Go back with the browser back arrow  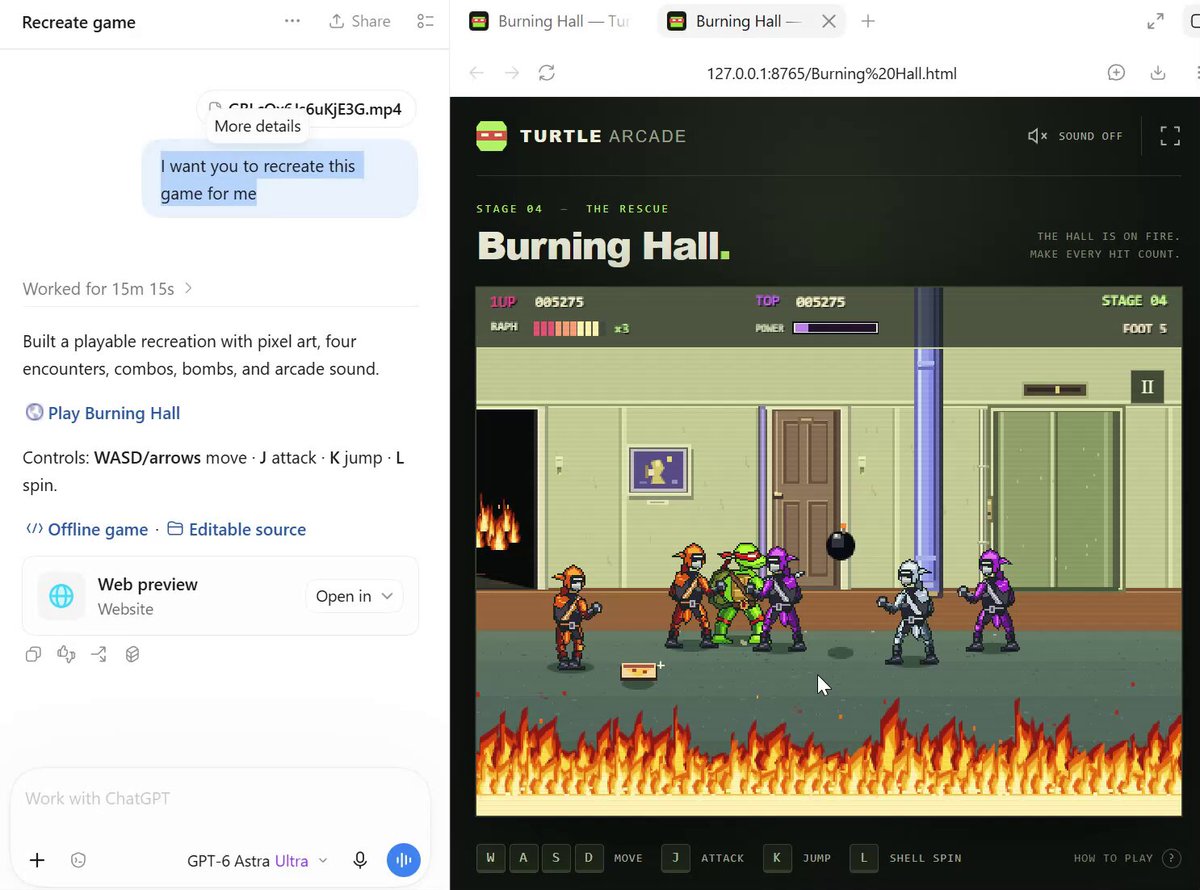(x=477, y=73)
